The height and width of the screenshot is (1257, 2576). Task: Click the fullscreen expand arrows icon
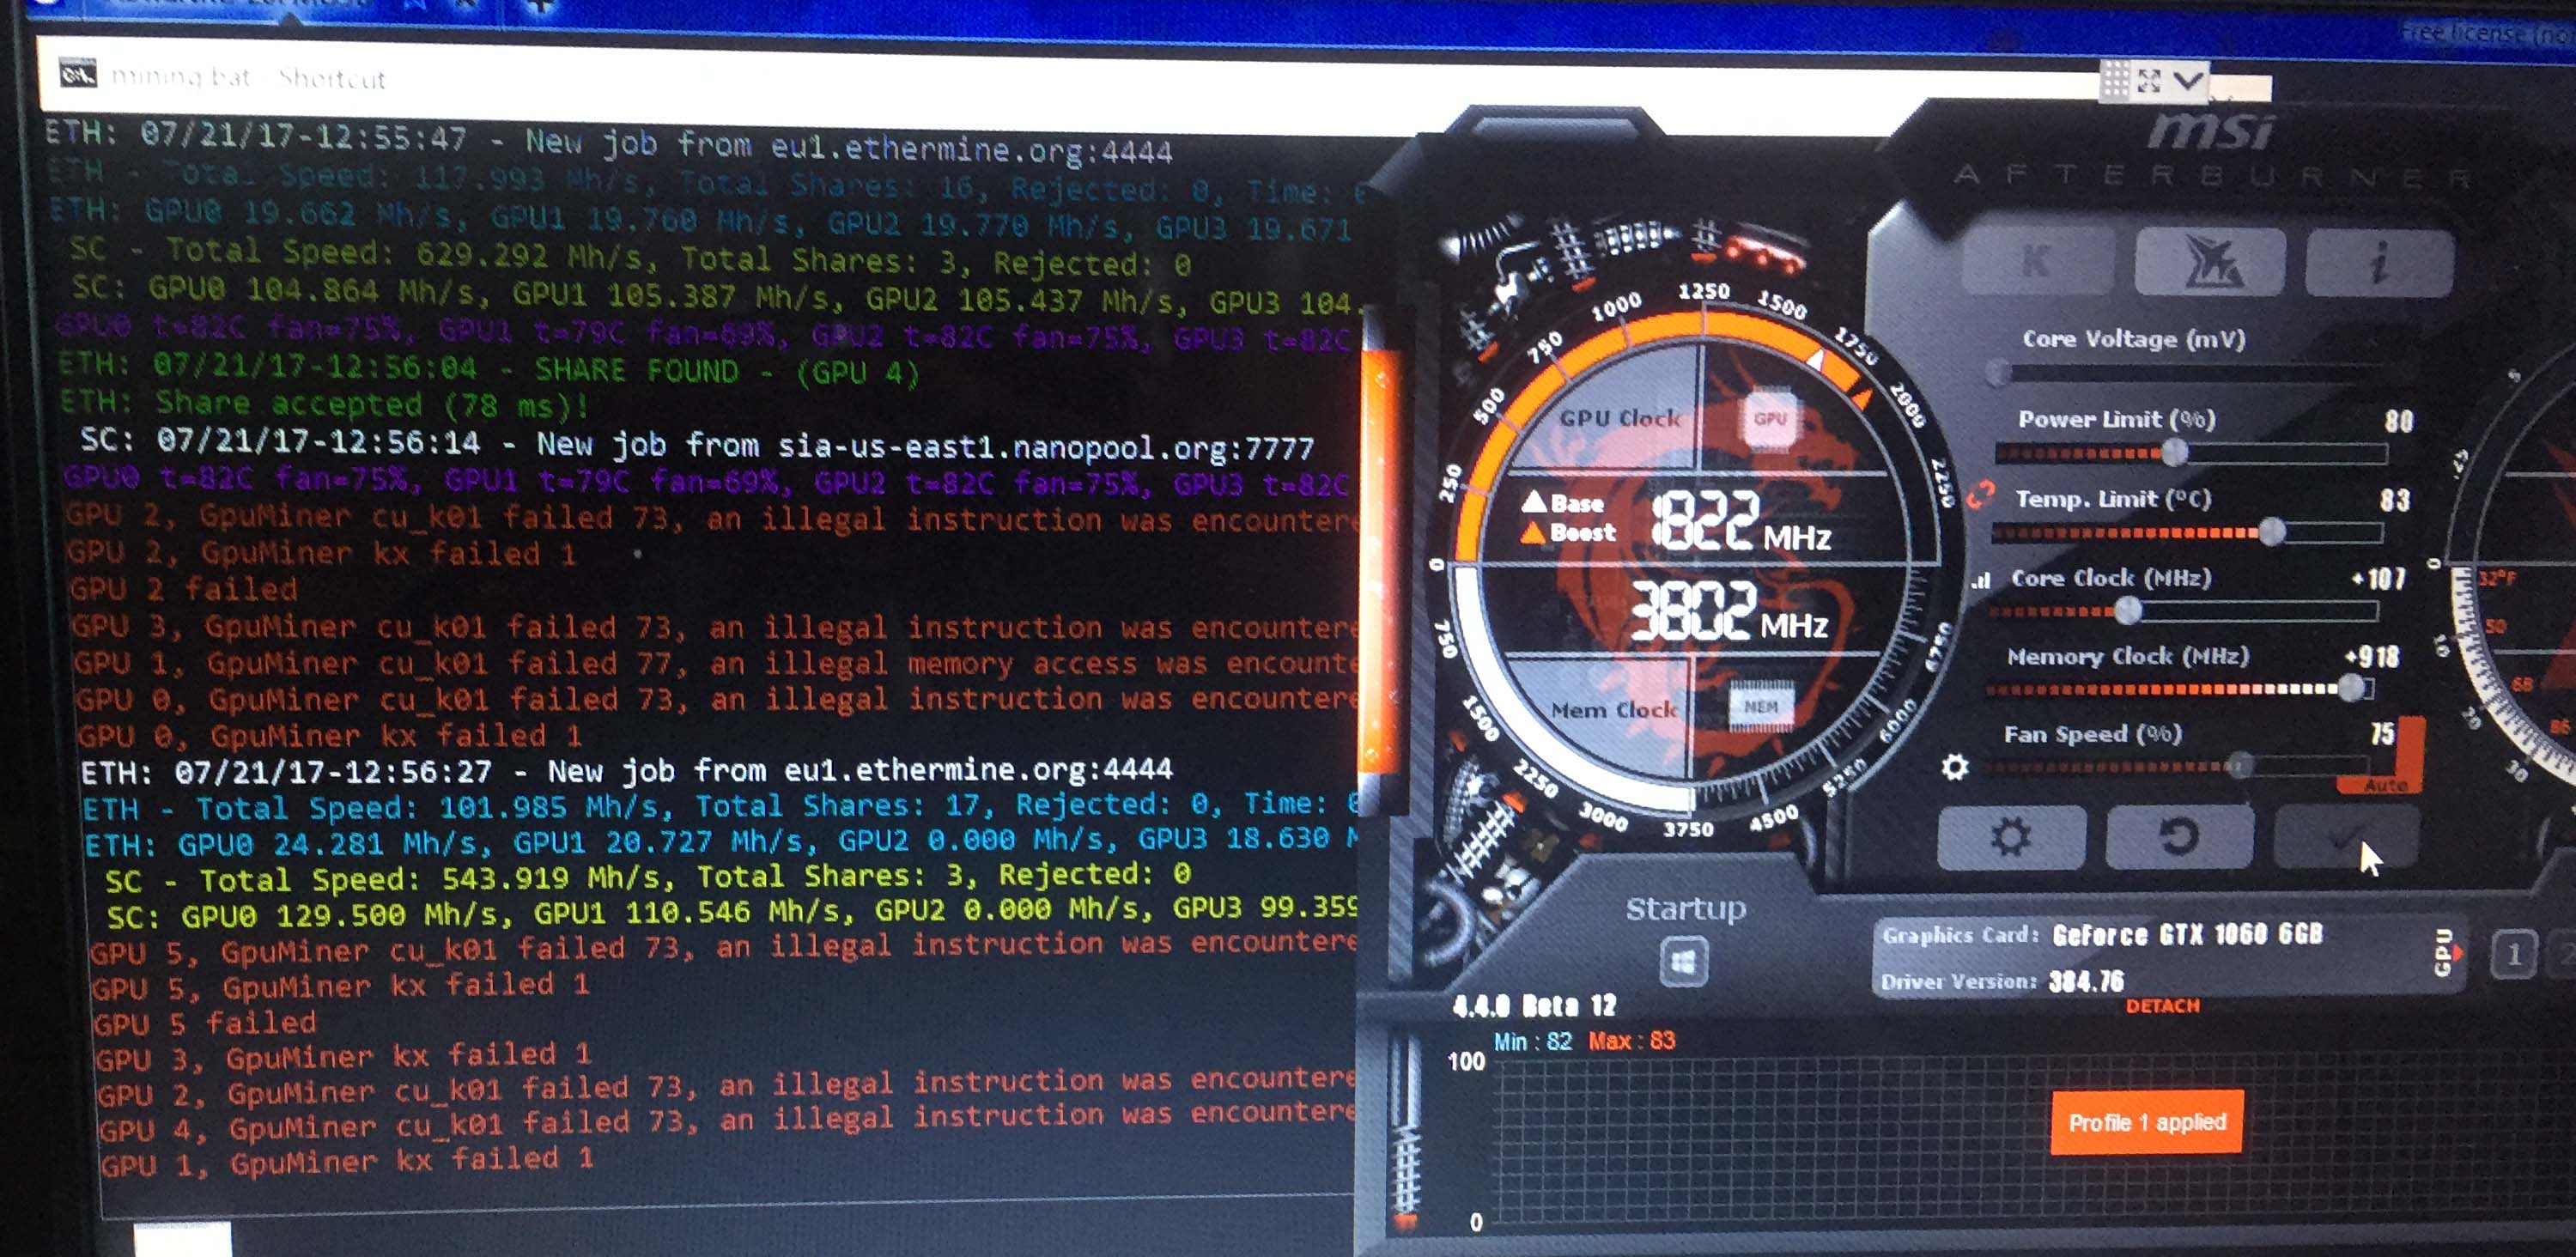point(2149,80)
